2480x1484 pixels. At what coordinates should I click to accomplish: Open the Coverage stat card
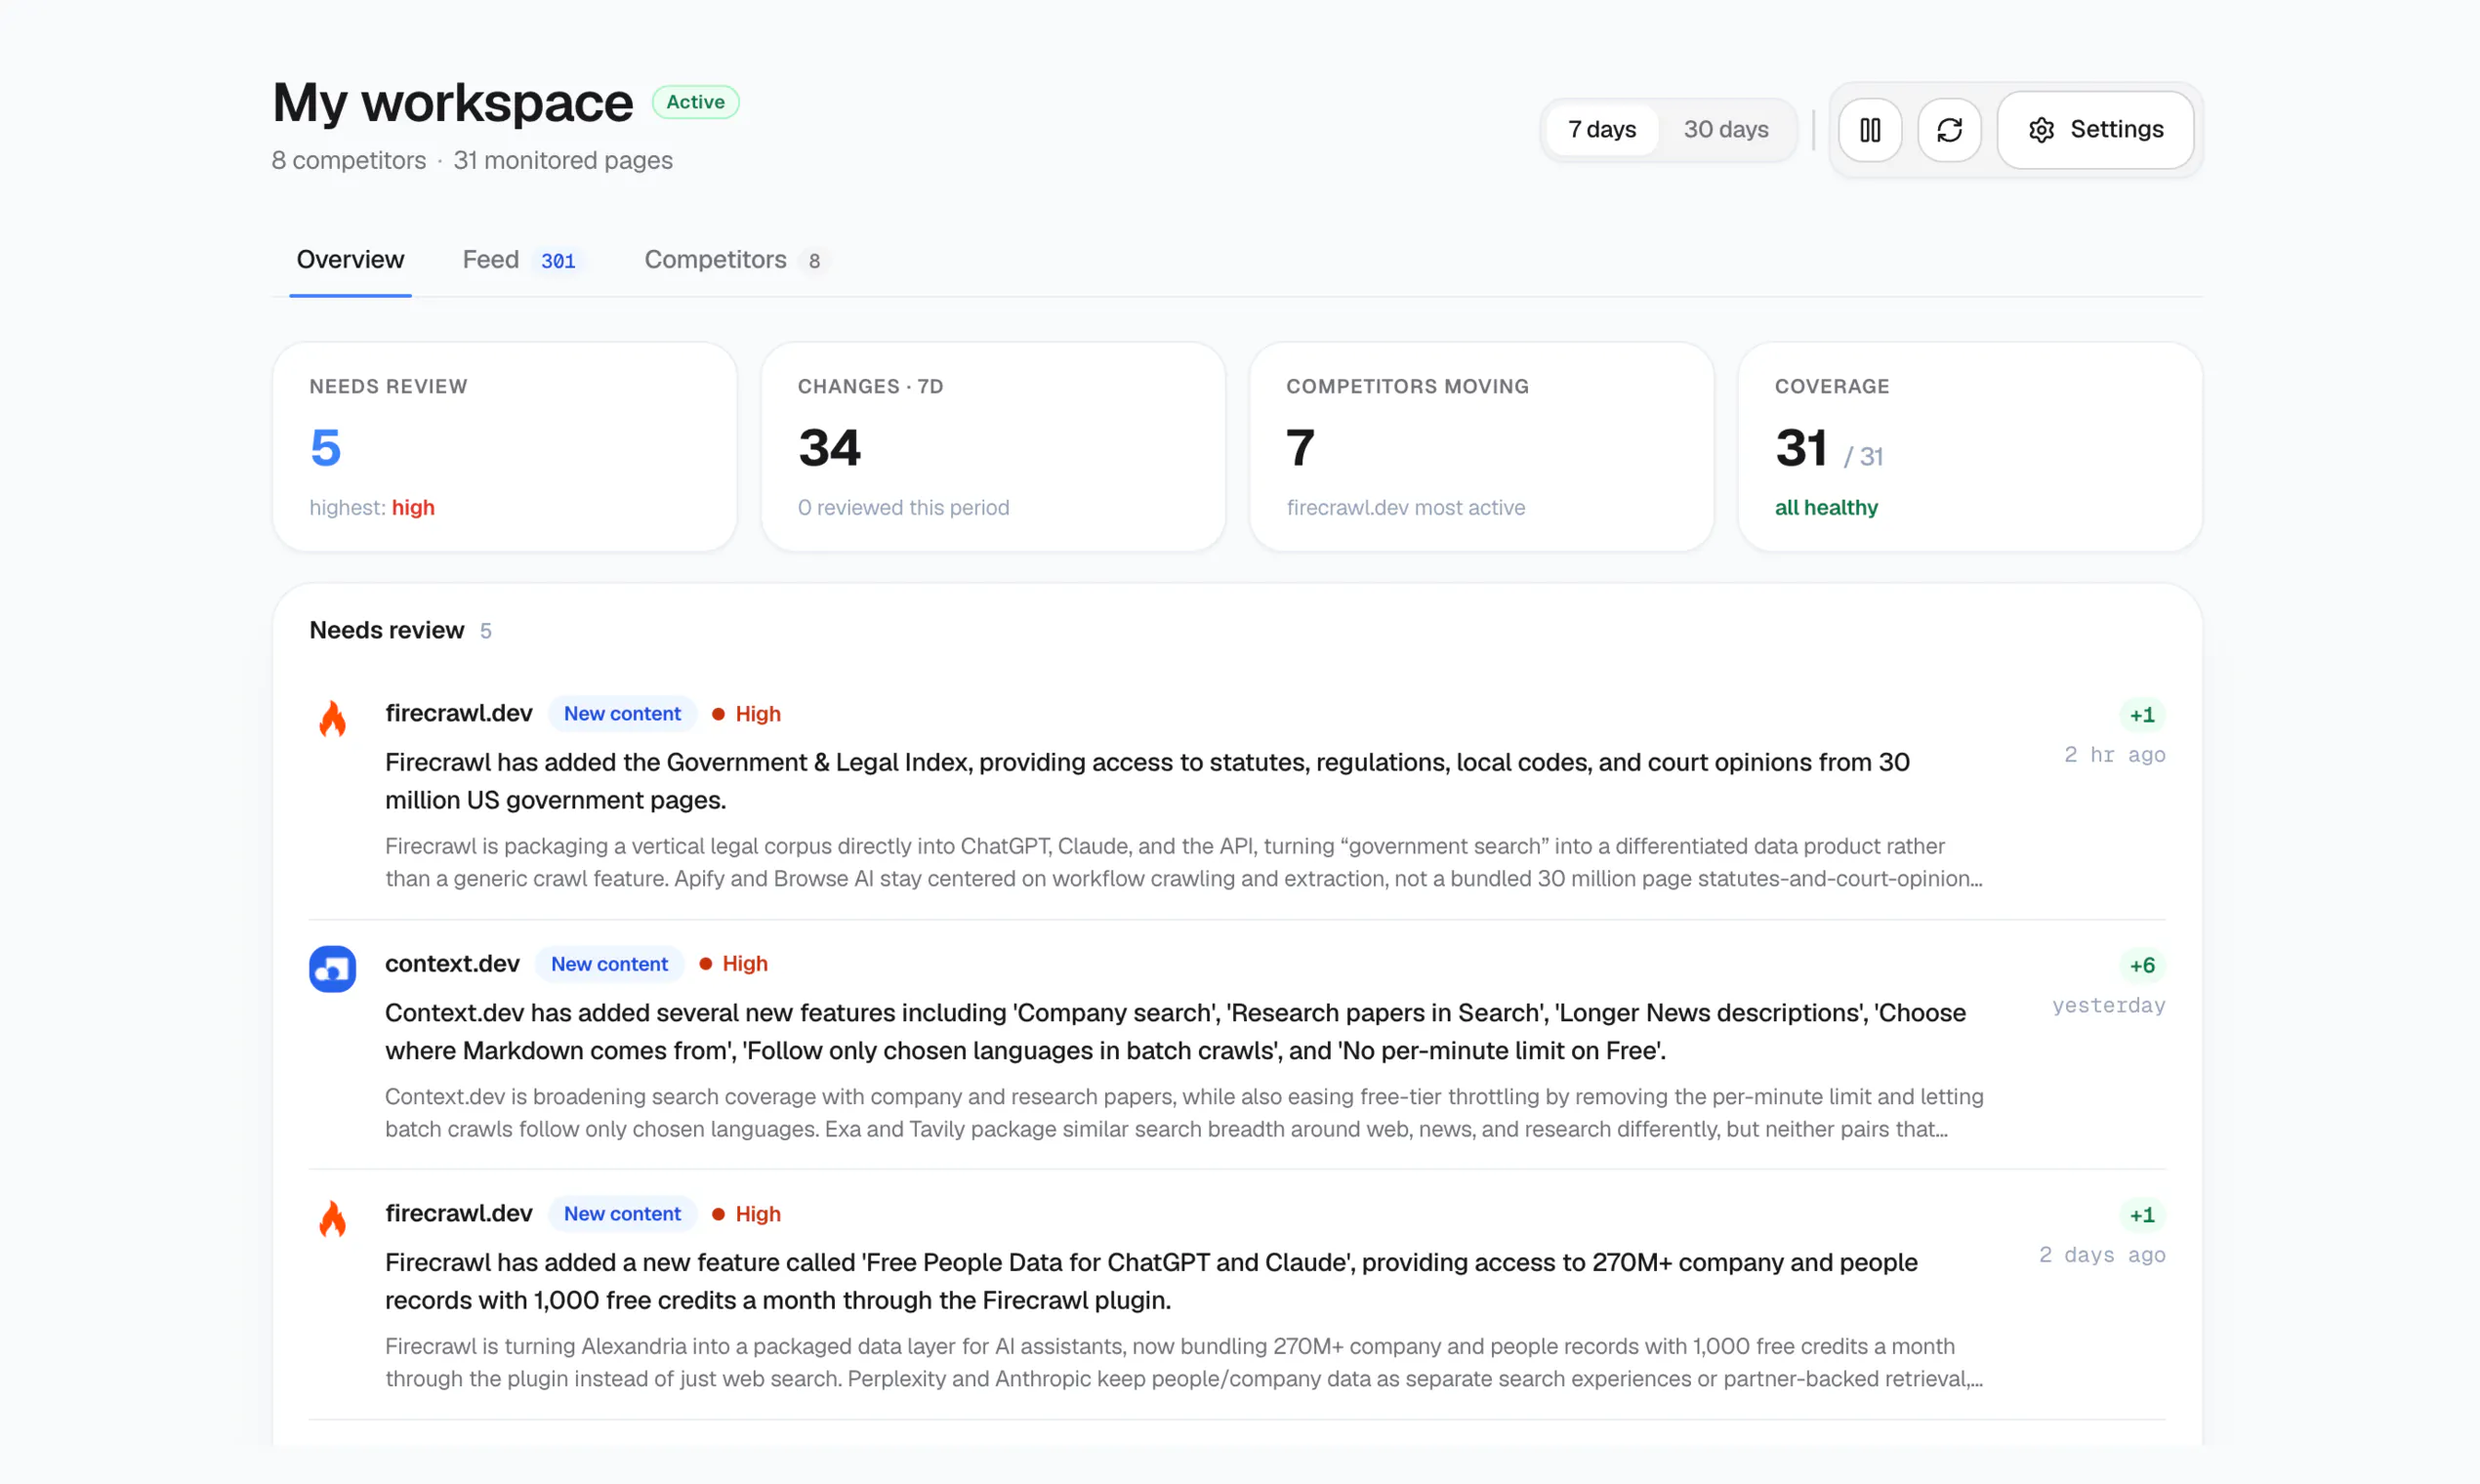click(1970, 447)
